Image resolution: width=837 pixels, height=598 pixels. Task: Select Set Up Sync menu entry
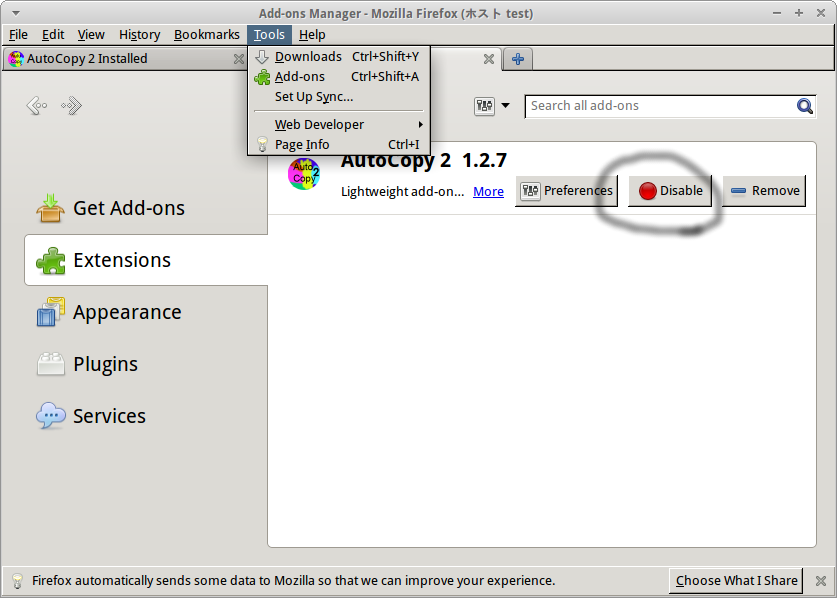coord(338,97)
